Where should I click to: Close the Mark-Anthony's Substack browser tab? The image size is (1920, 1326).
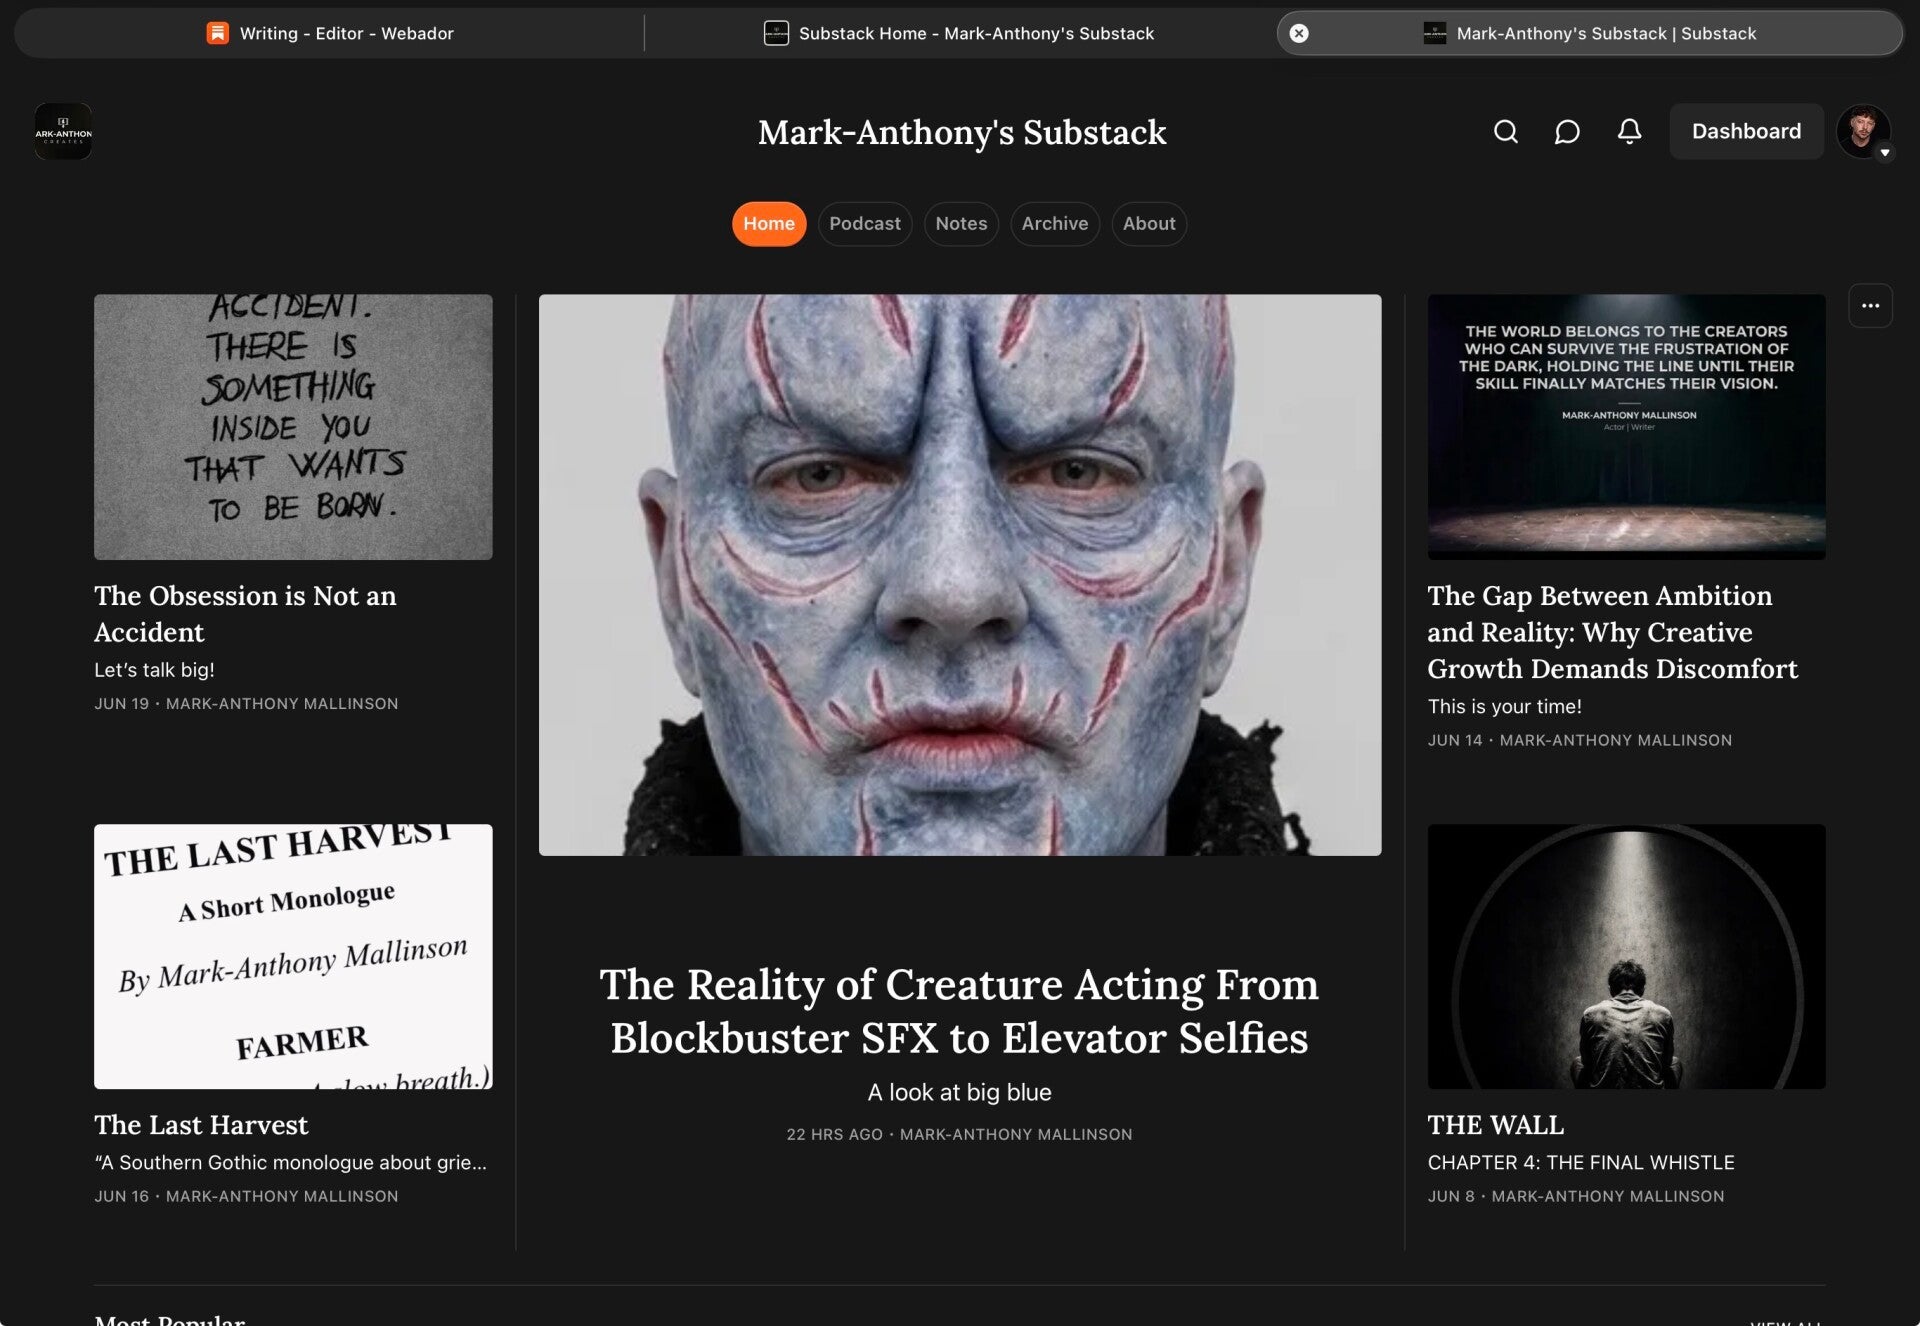click(1299, 33)
